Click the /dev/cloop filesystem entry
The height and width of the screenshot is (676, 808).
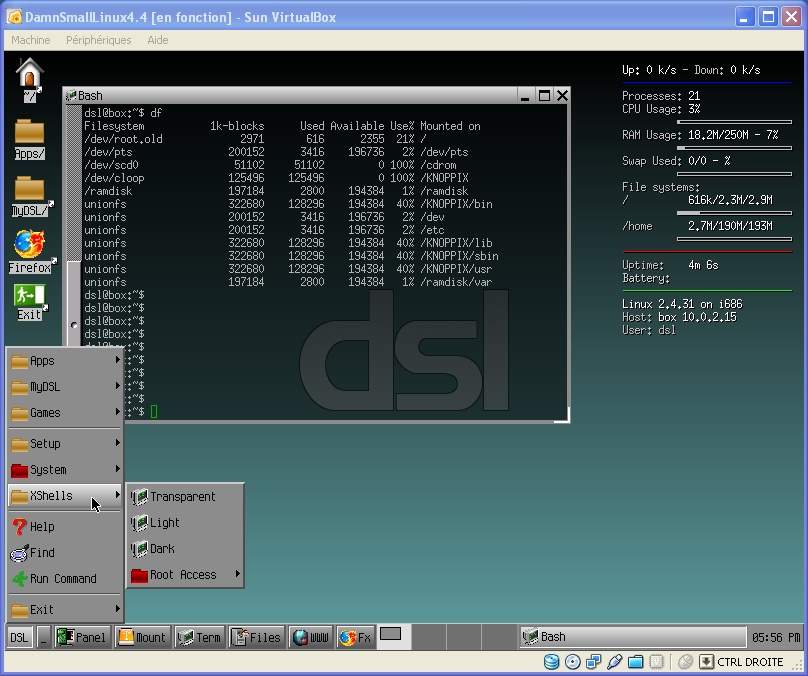[114, 178]
